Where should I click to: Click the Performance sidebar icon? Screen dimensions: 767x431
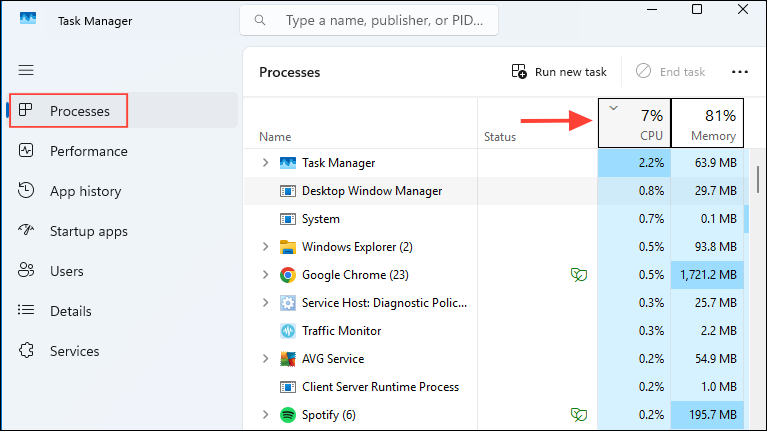pyautogui.click(x=25, y=150)
